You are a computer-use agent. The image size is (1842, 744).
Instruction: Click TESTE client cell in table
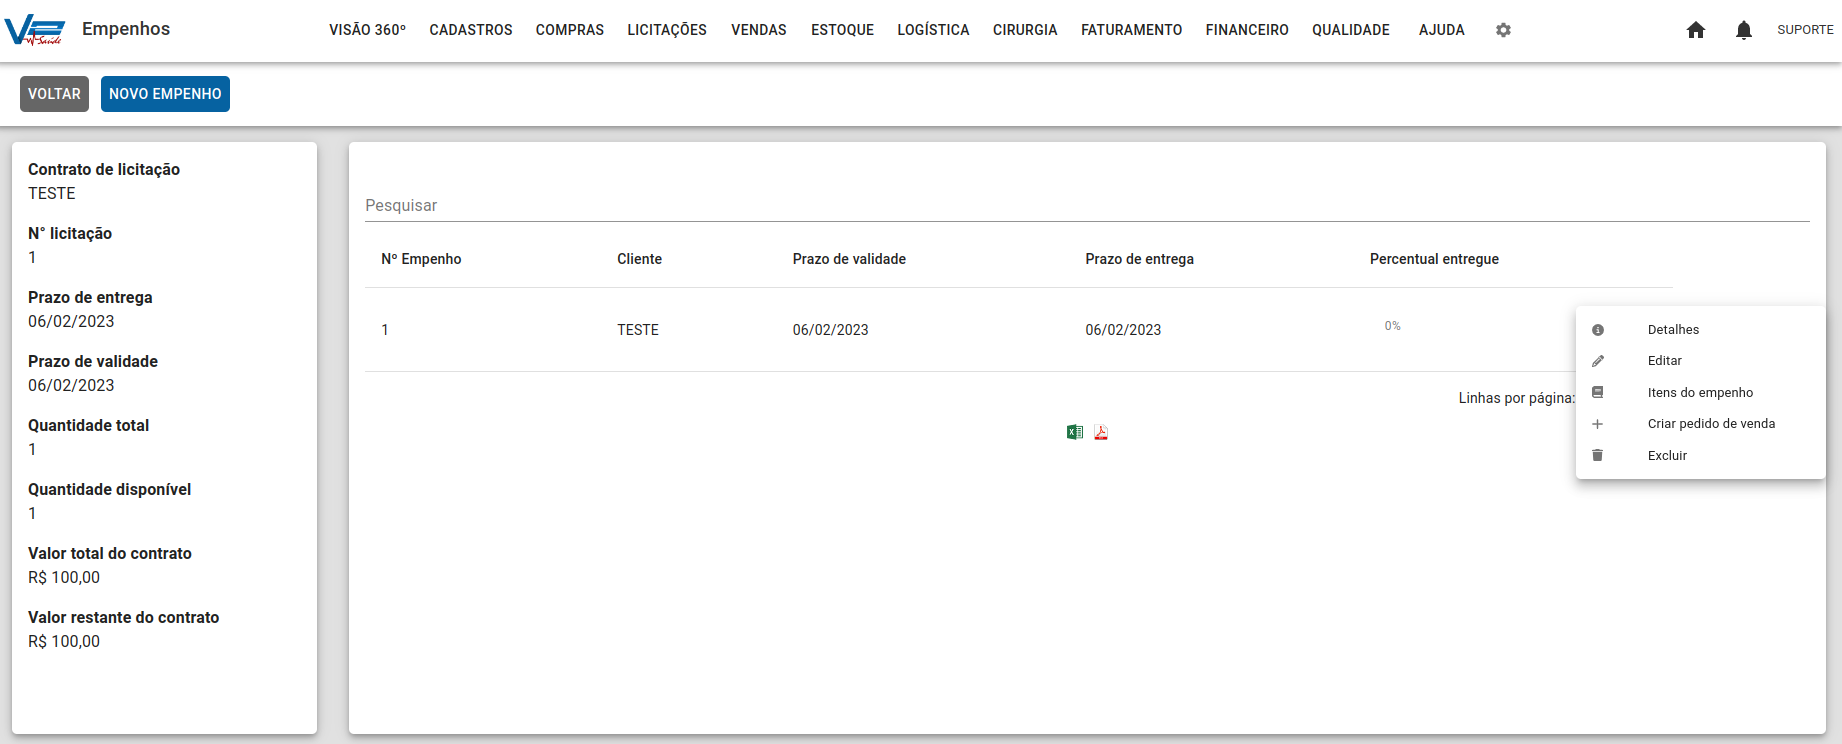point(638,330)
